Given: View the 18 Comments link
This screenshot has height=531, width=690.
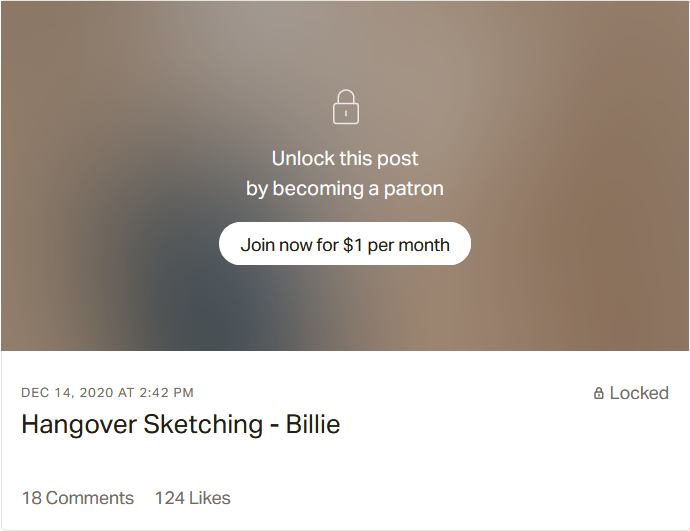Looking at the screenshot, I should point(78,498).
